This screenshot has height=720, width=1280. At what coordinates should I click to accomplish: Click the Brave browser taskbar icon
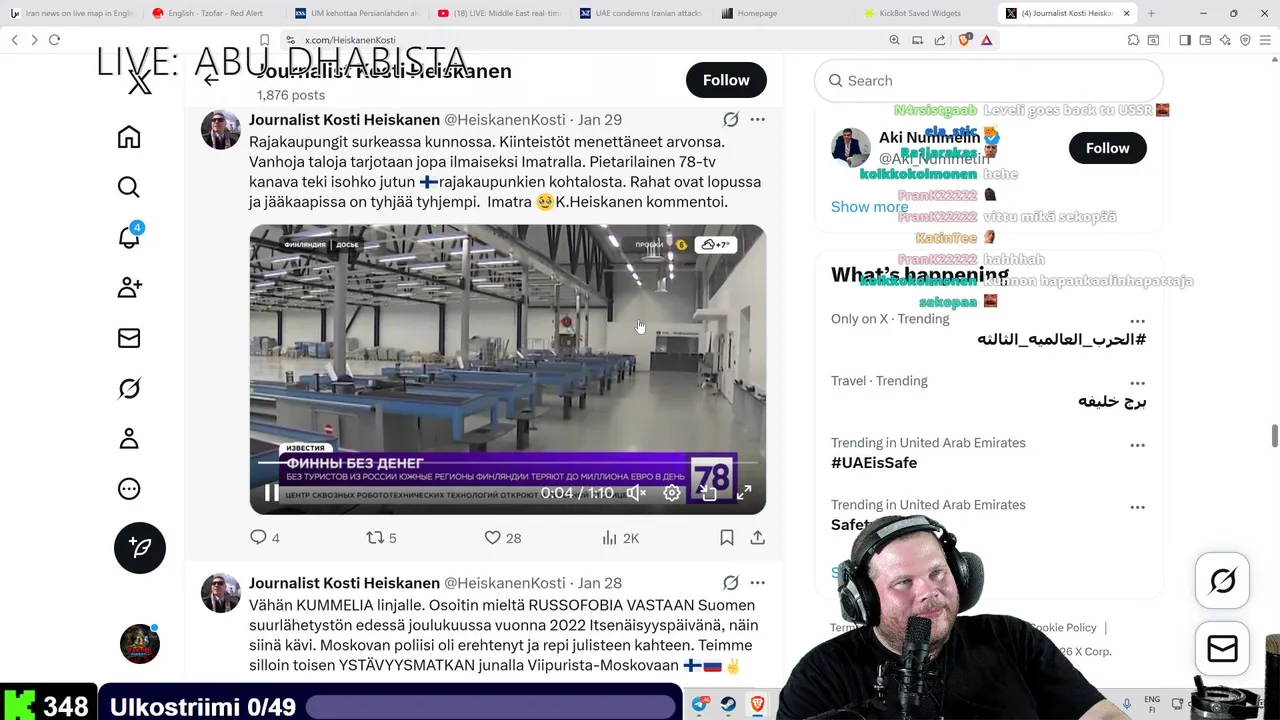tap(758, 704)
